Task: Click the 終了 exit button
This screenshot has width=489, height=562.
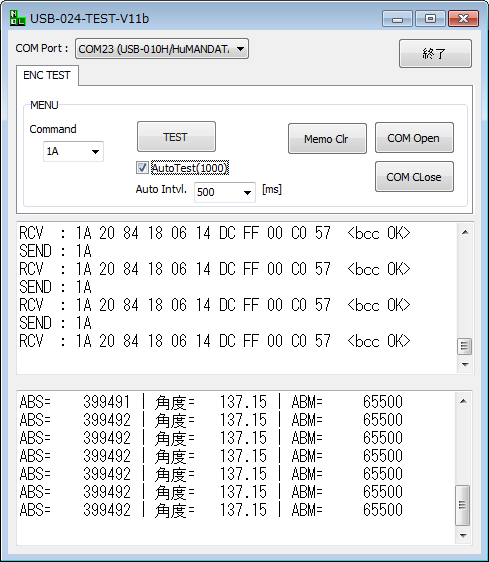Action: click(435, 54)
